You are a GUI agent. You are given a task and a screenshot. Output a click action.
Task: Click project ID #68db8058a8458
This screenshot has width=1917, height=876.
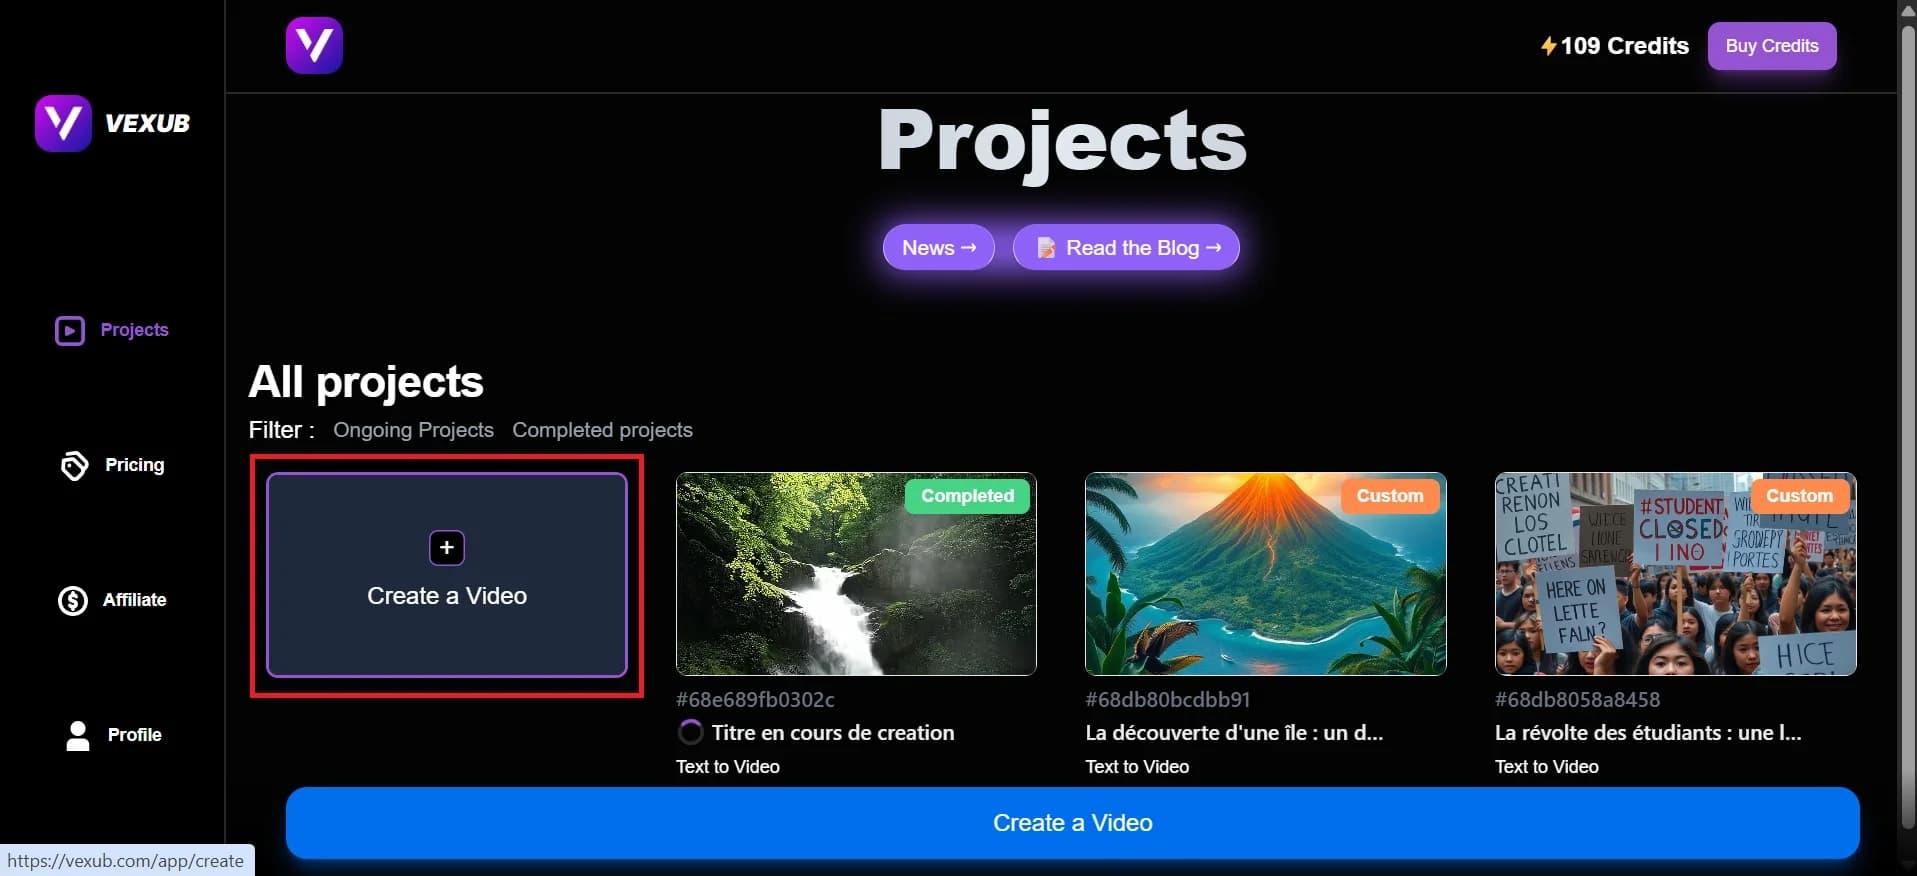click(x=1577, y=700)
